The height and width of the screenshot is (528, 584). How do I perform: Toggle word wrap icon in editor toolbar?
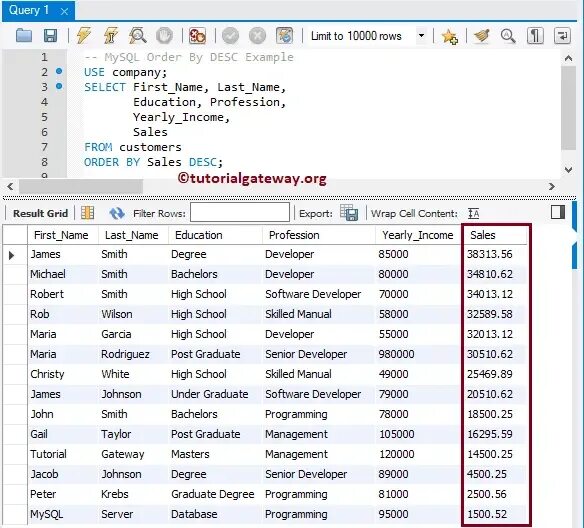click(562, 36)
